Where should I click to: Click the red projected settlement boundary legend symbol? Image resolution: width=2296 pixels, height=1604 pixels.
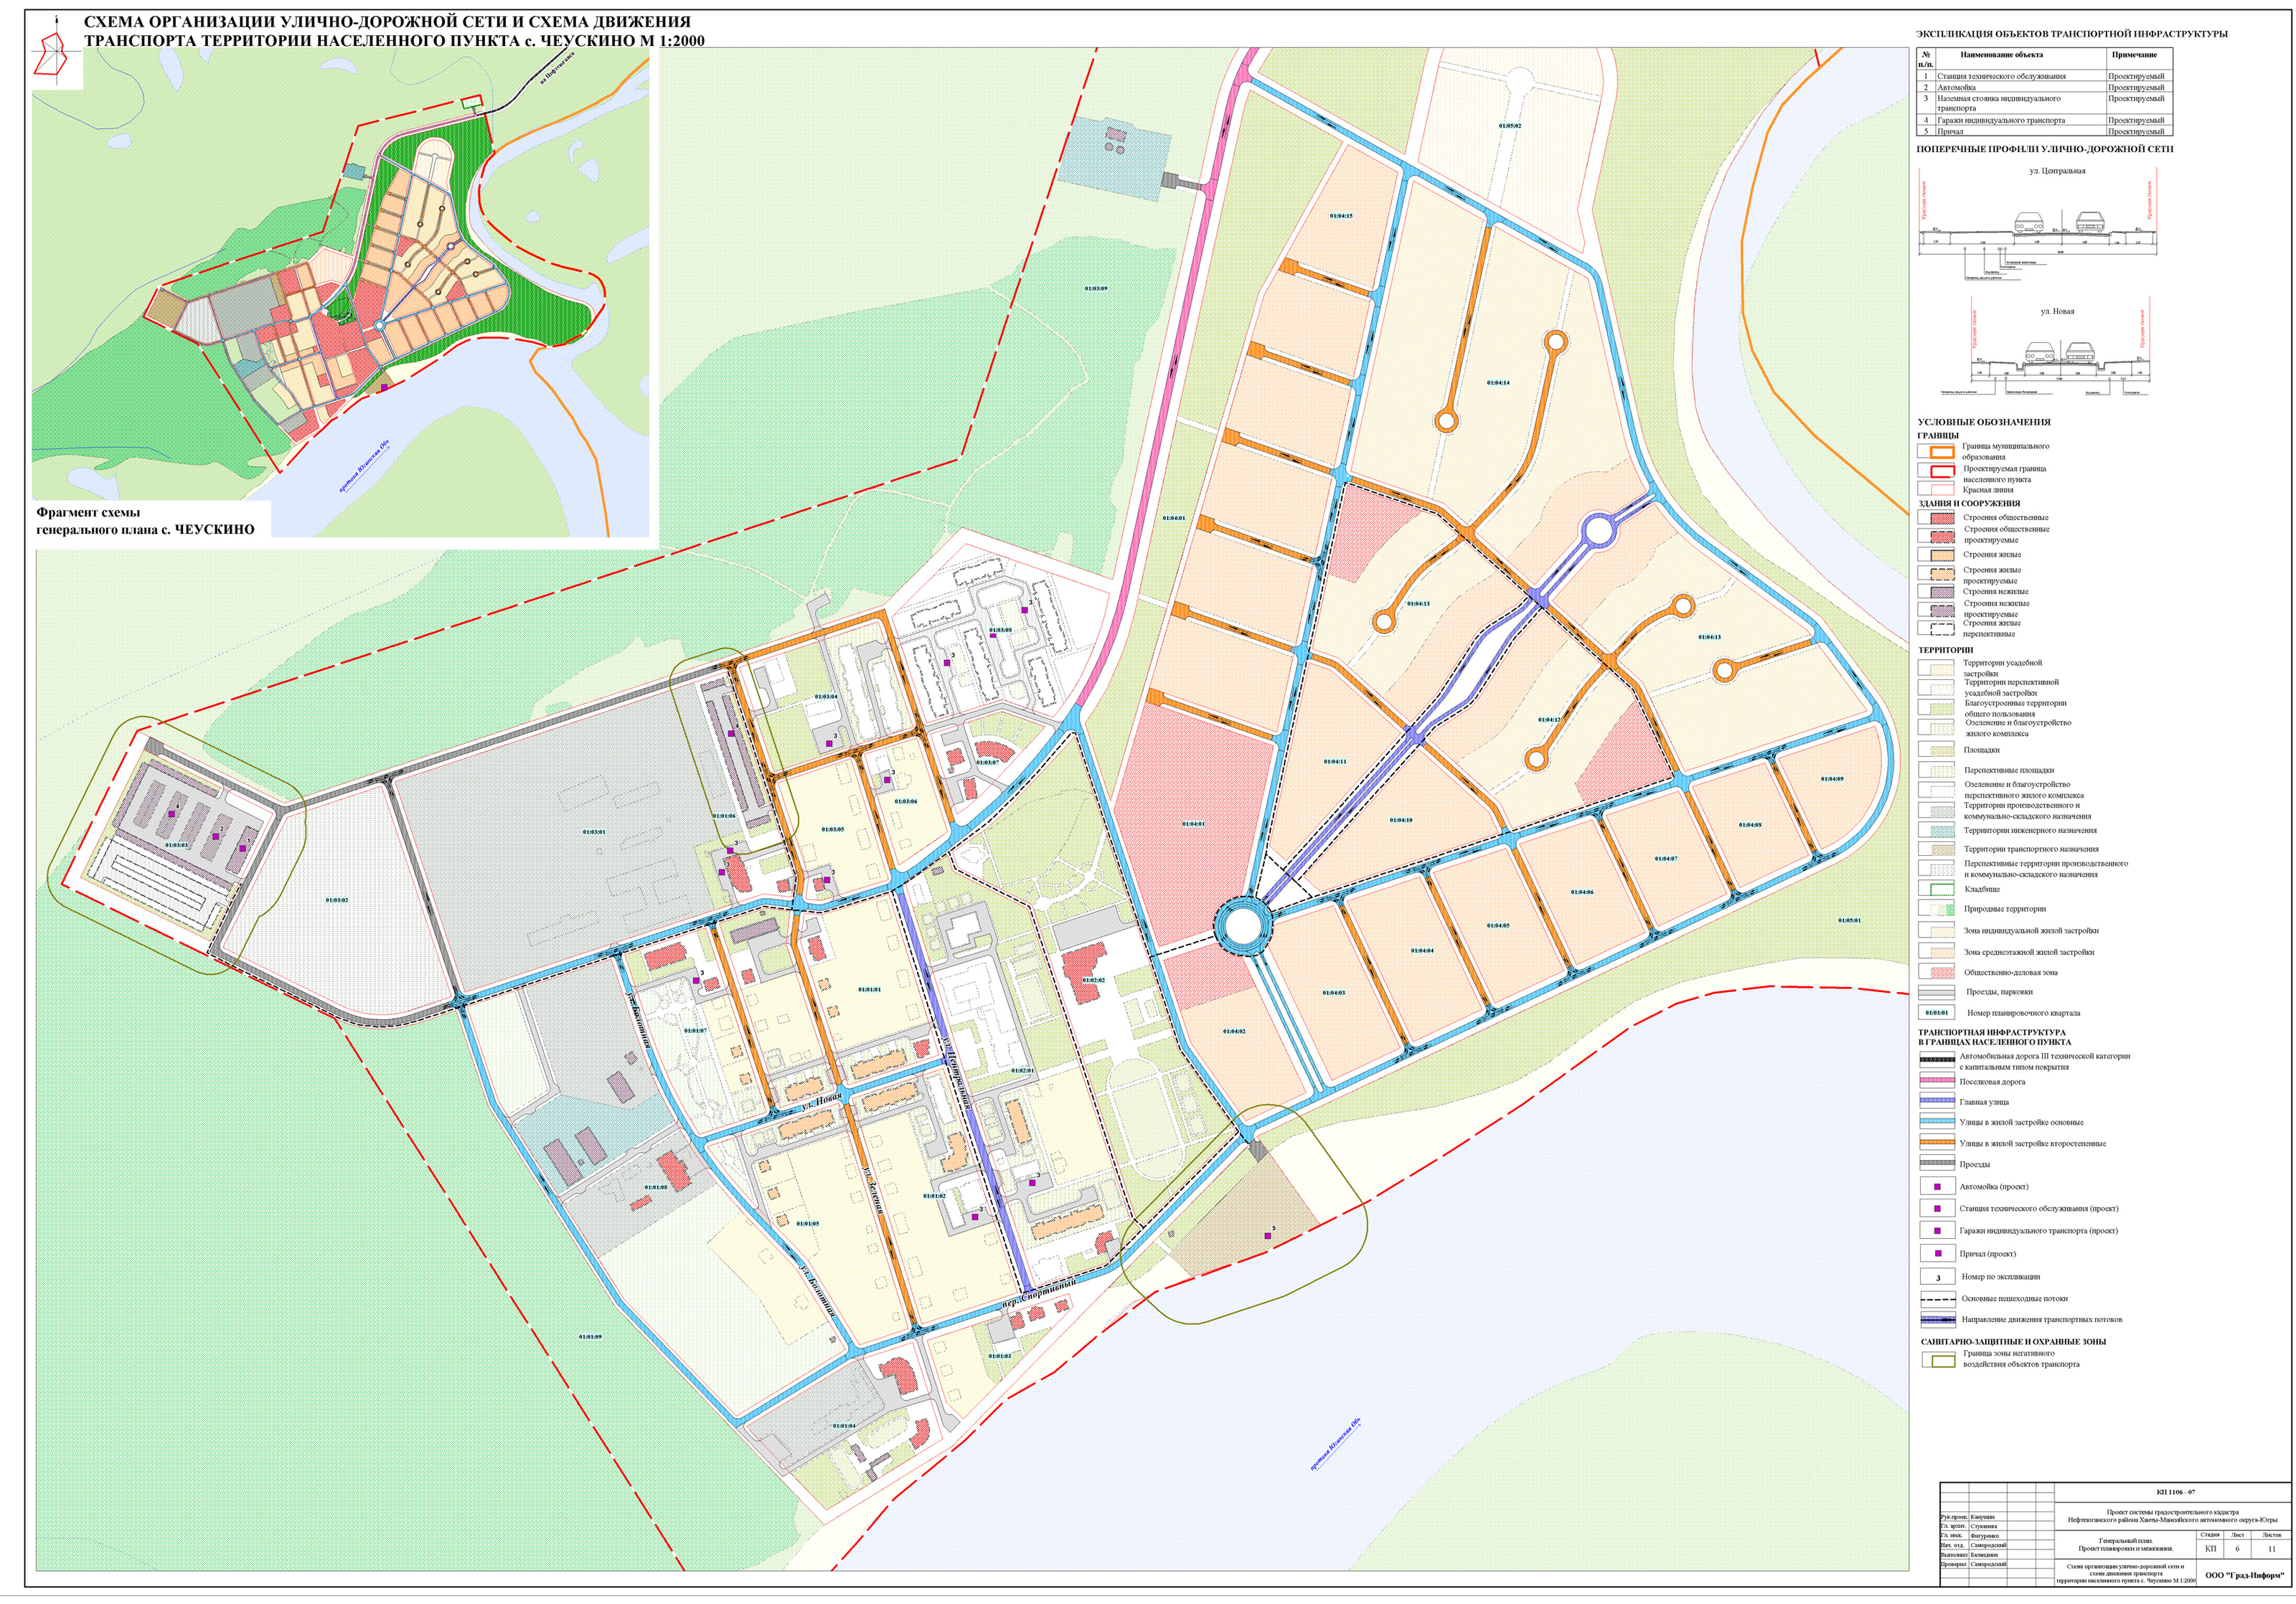[1936, 471]
